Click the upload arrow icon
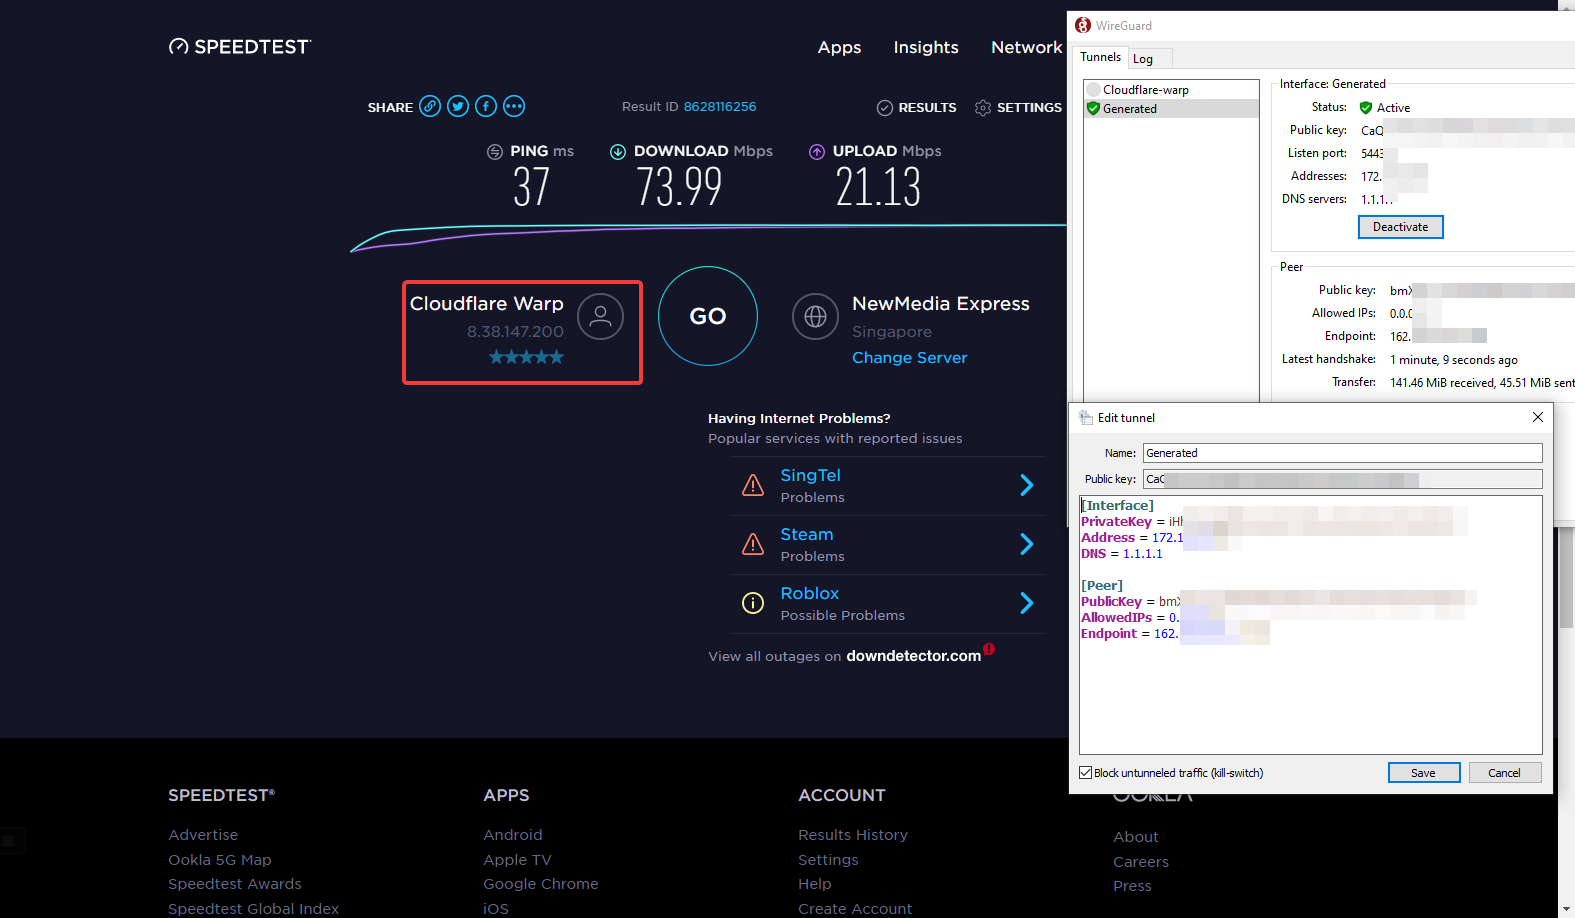The width and height of the screenshot is (1575, 918). [817, 152]
